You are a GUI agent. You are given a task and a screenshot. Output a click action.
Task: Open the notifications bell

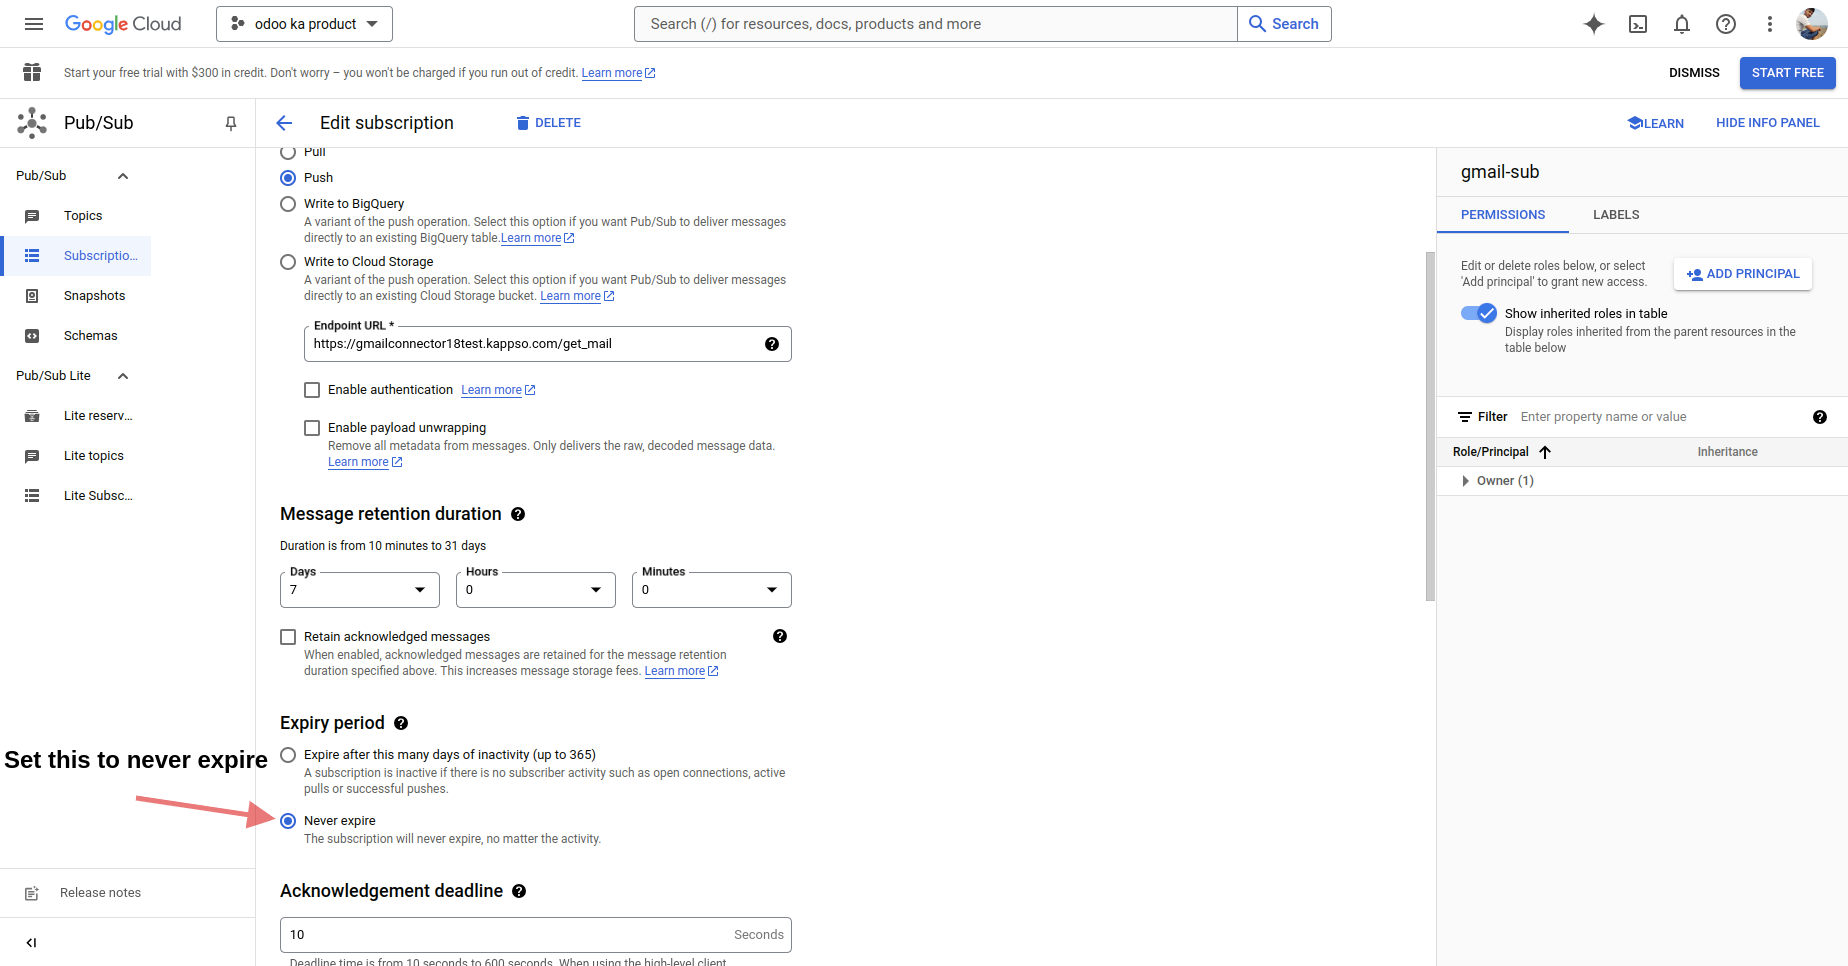pos(1682,24)
